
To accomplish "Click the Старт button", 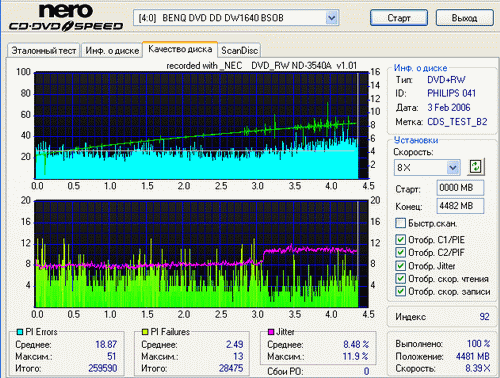I will (399, 18).
